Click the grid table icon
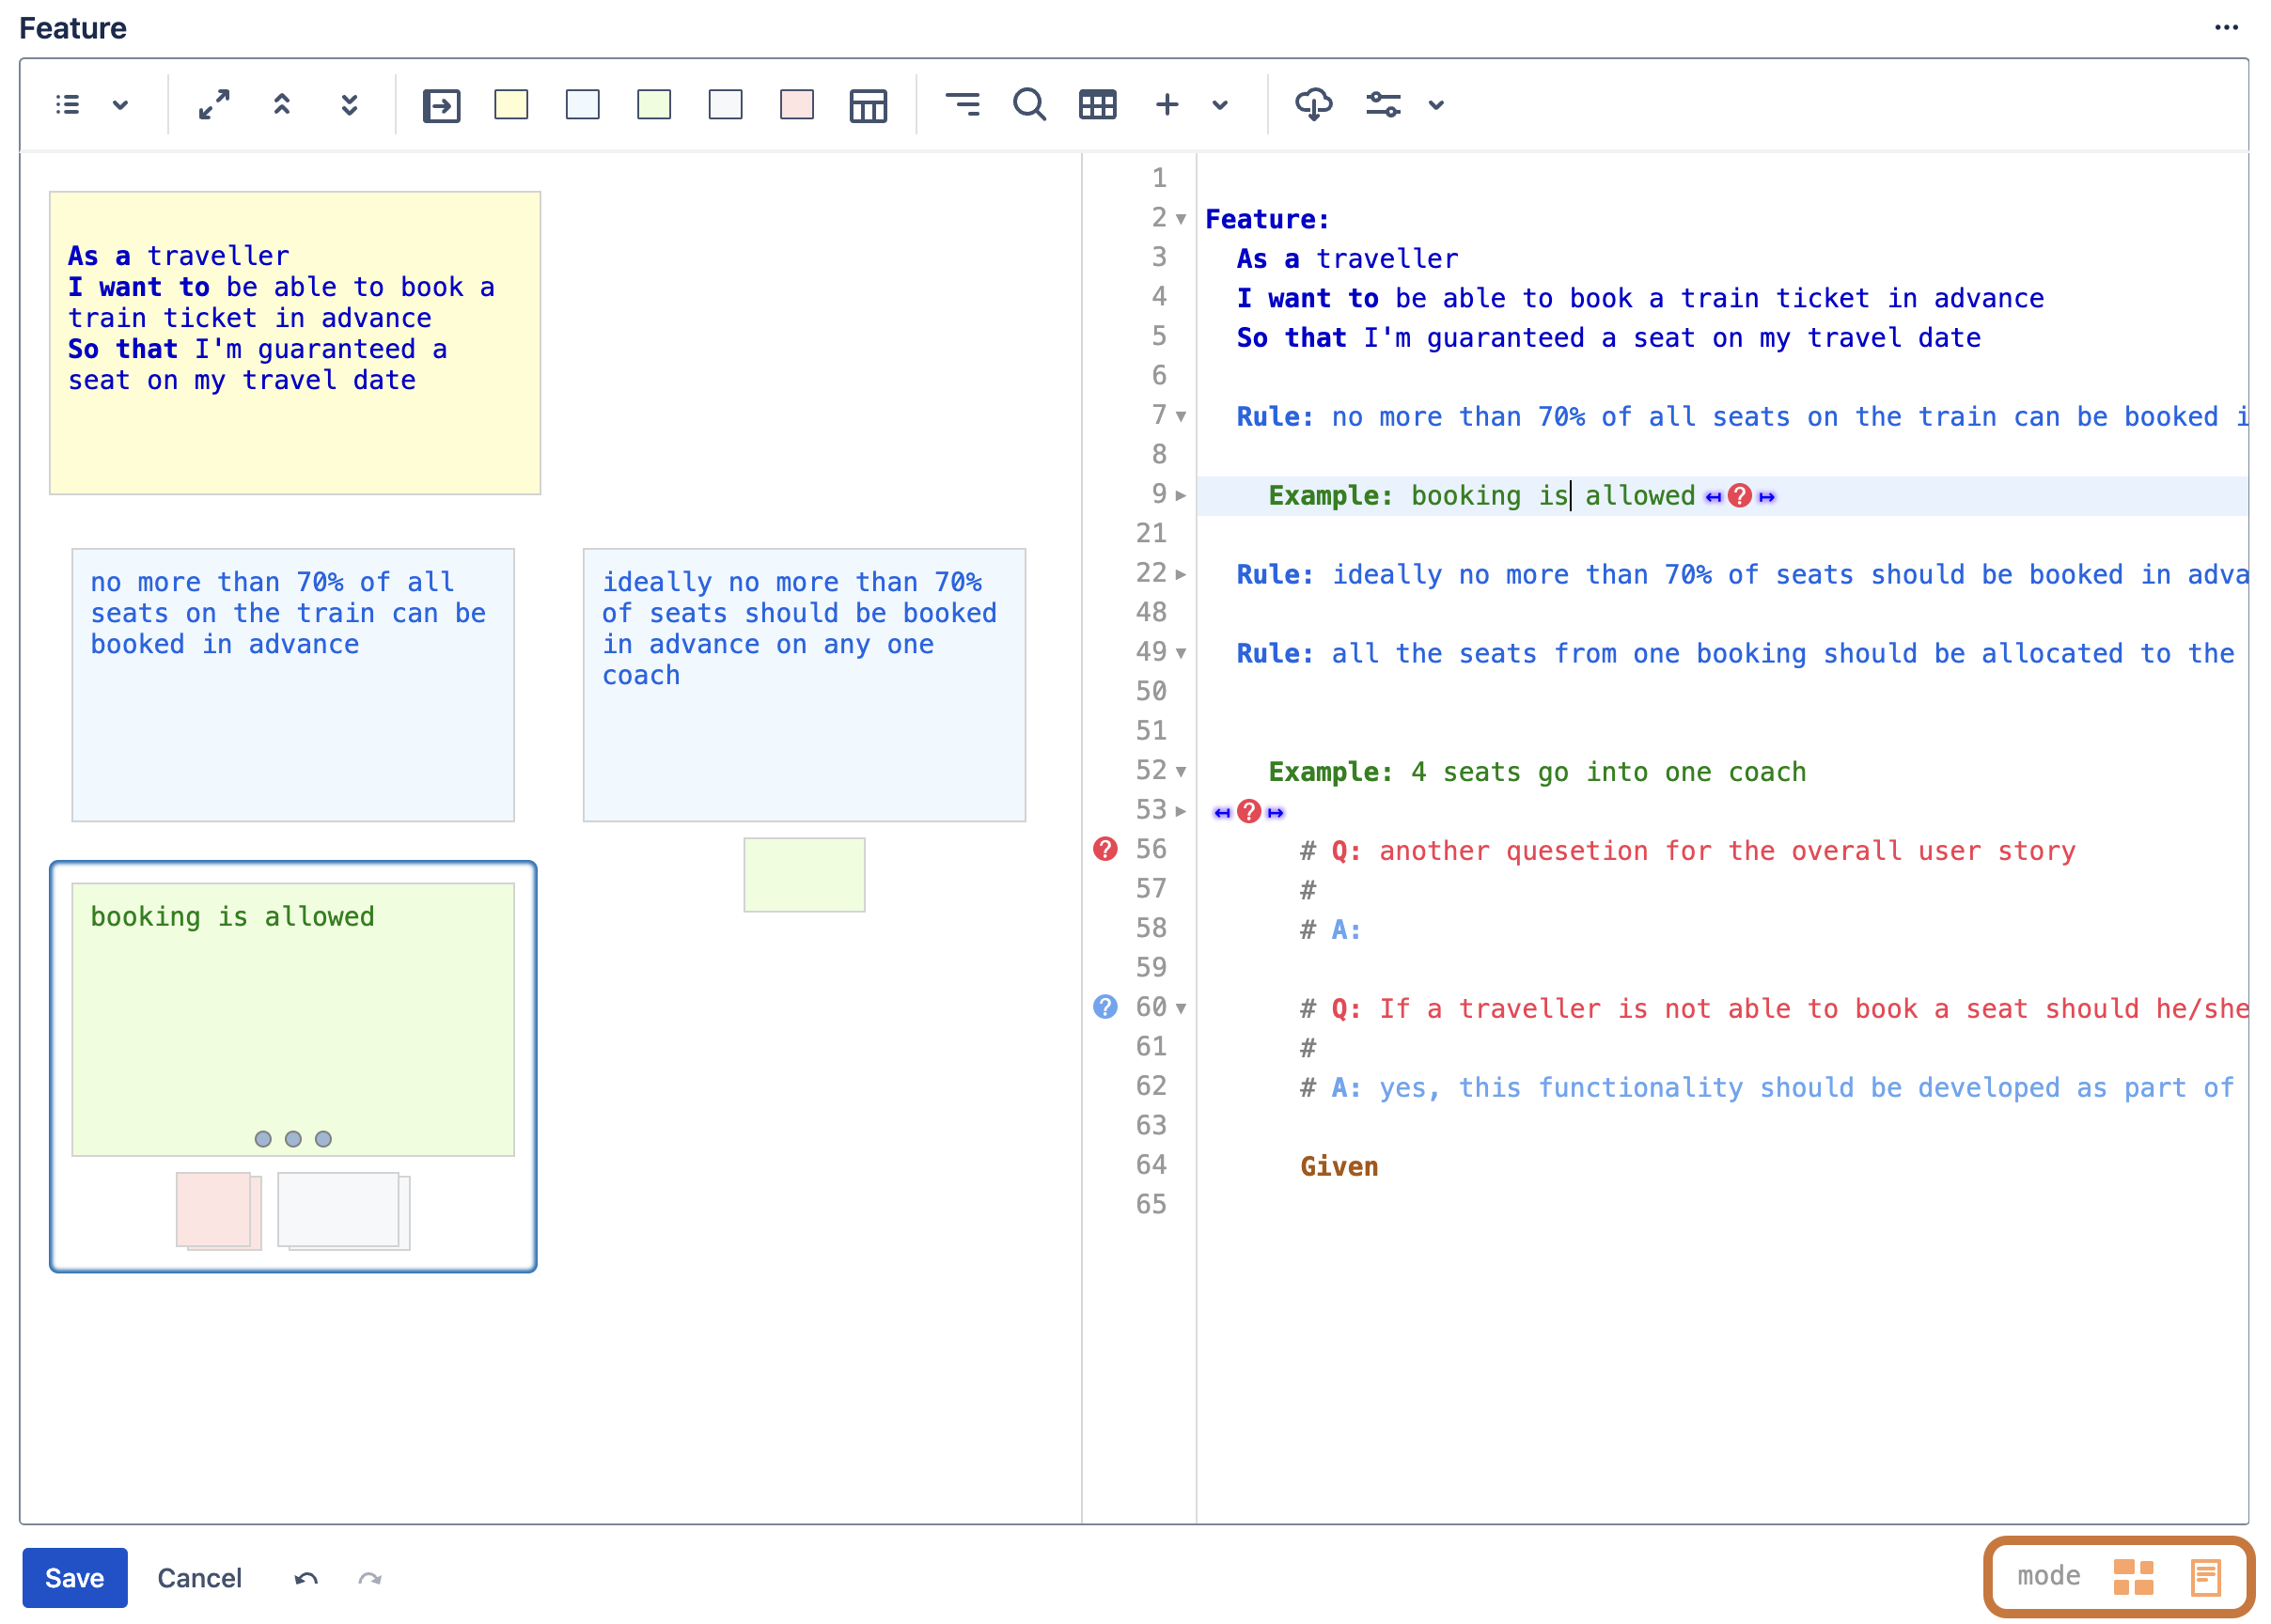Viewport: 2271px width, 1624px height. point(1097,105)
